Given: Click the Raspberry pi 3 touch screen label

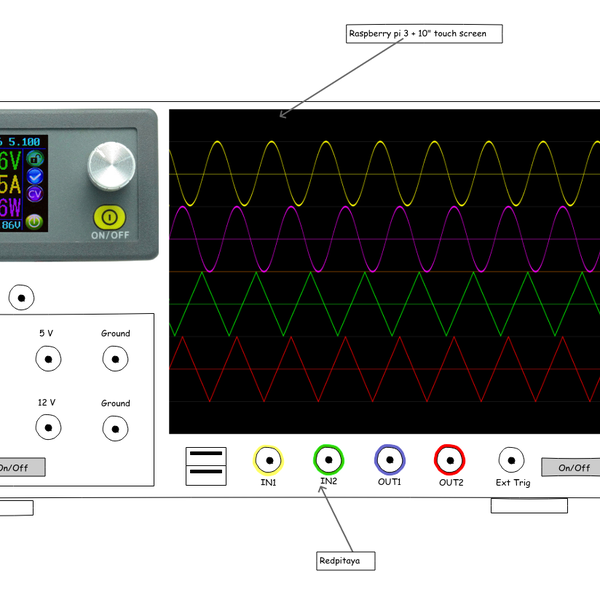Looking at the screenshot, I should coord(424,34).
